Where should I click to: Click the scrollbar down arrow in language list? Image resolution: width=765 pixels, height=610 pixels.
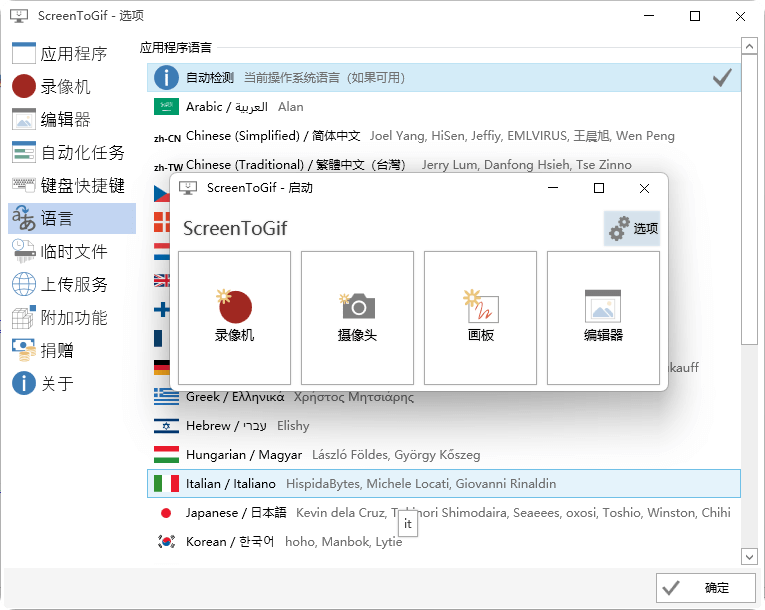click(749, 556)
